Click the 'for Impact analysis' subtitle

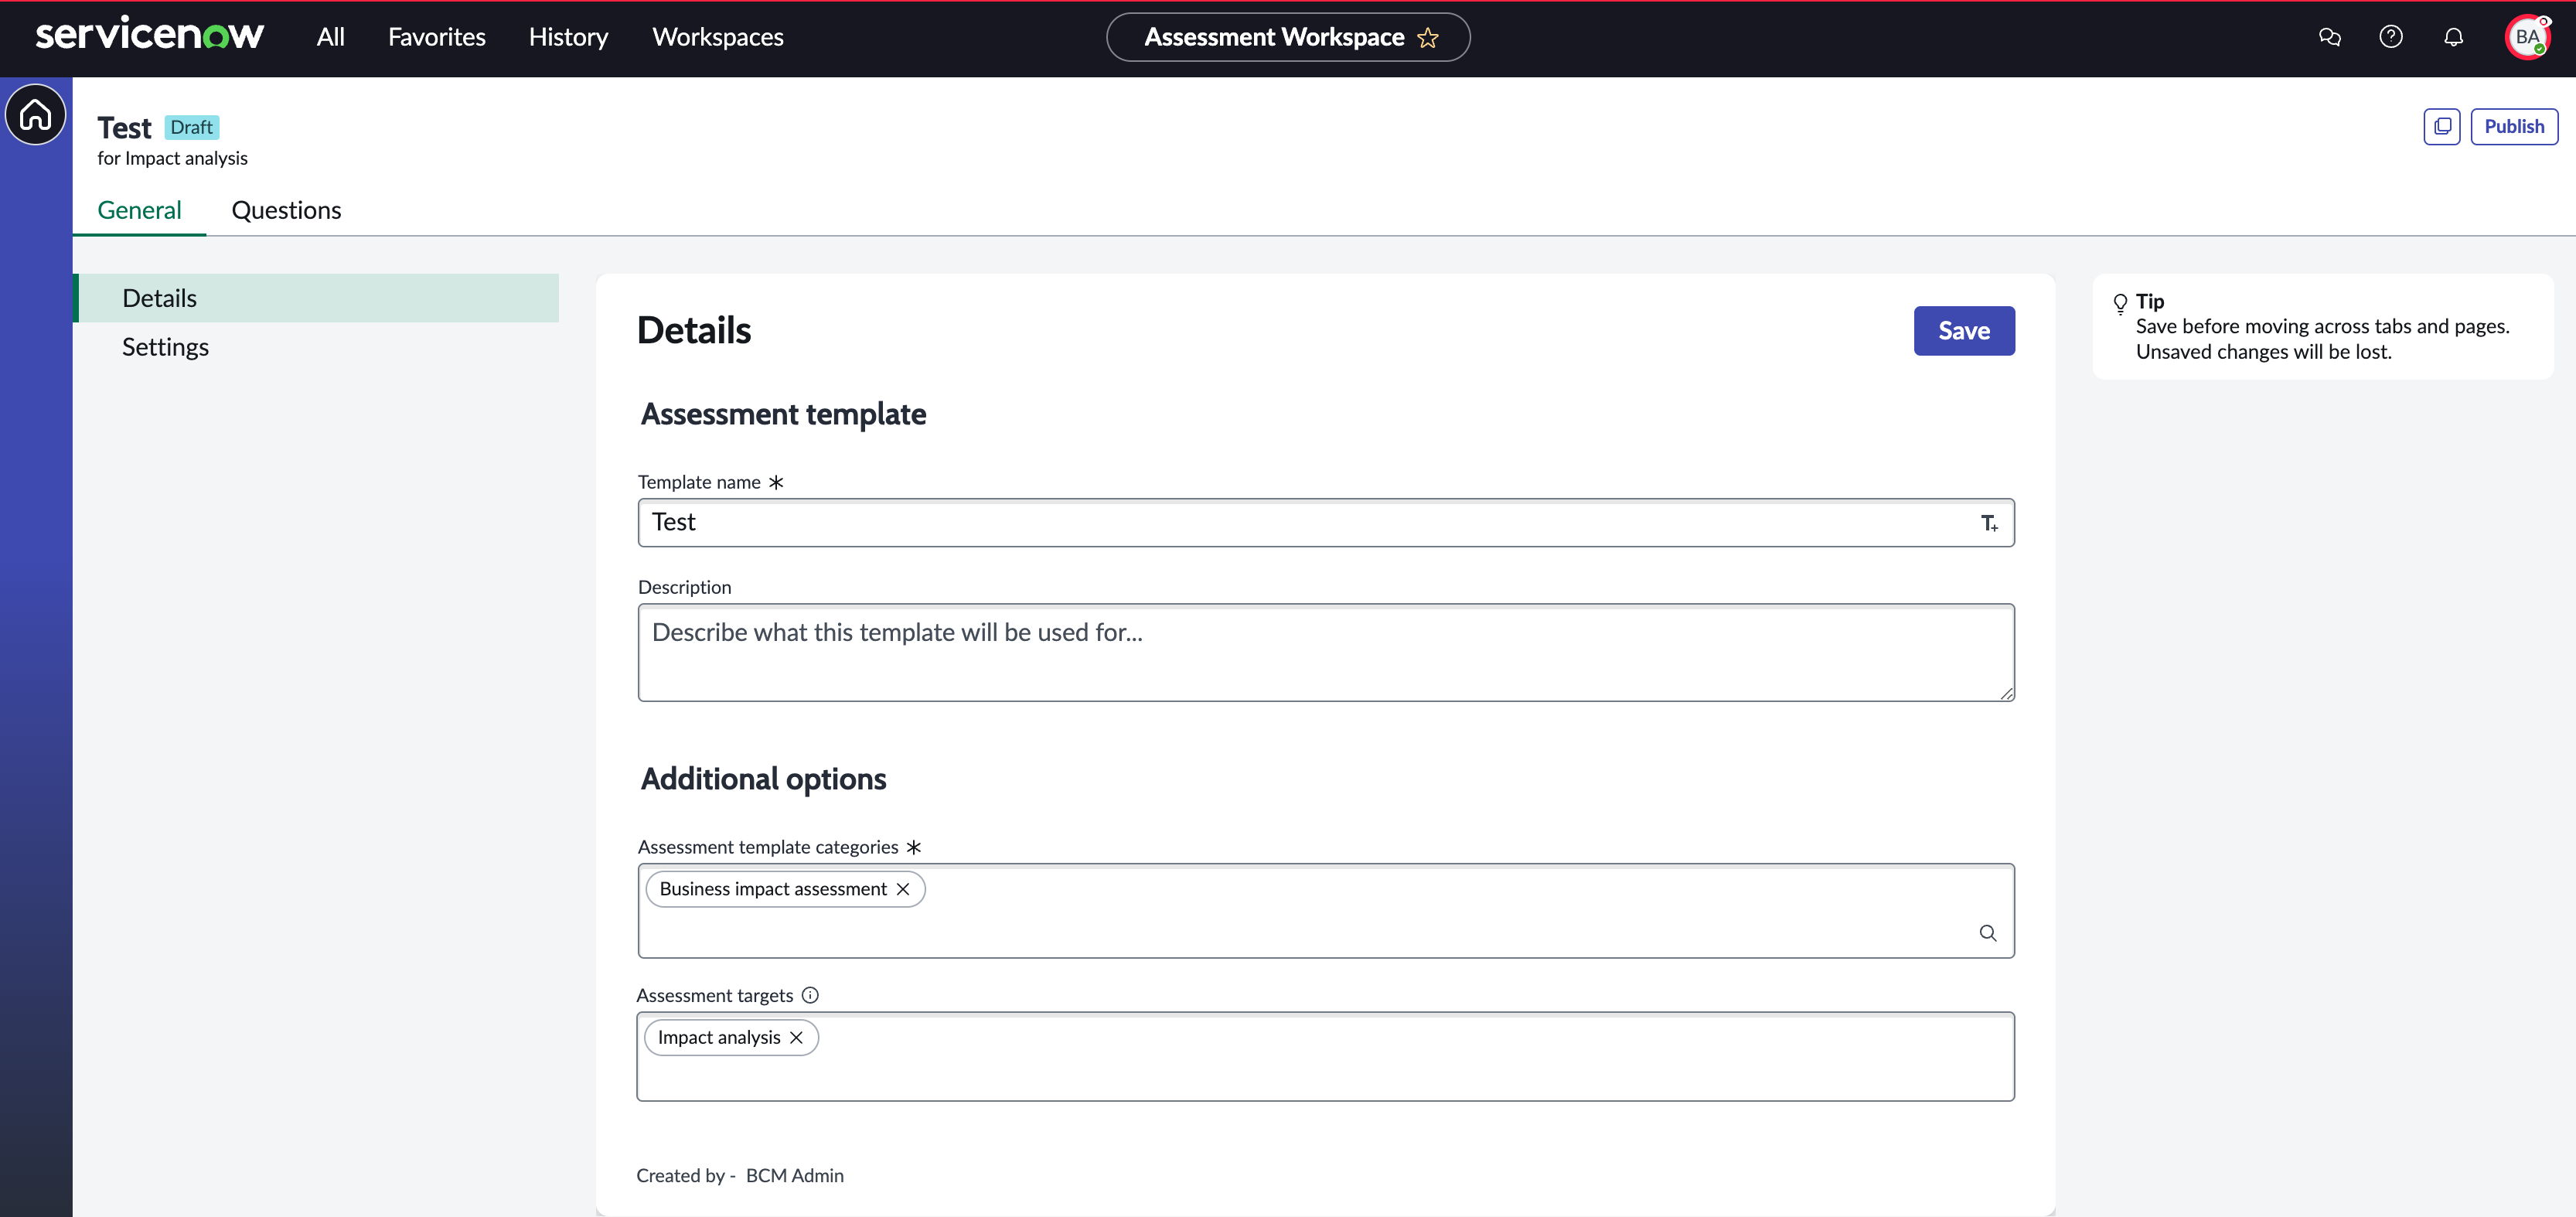[172, 158]
